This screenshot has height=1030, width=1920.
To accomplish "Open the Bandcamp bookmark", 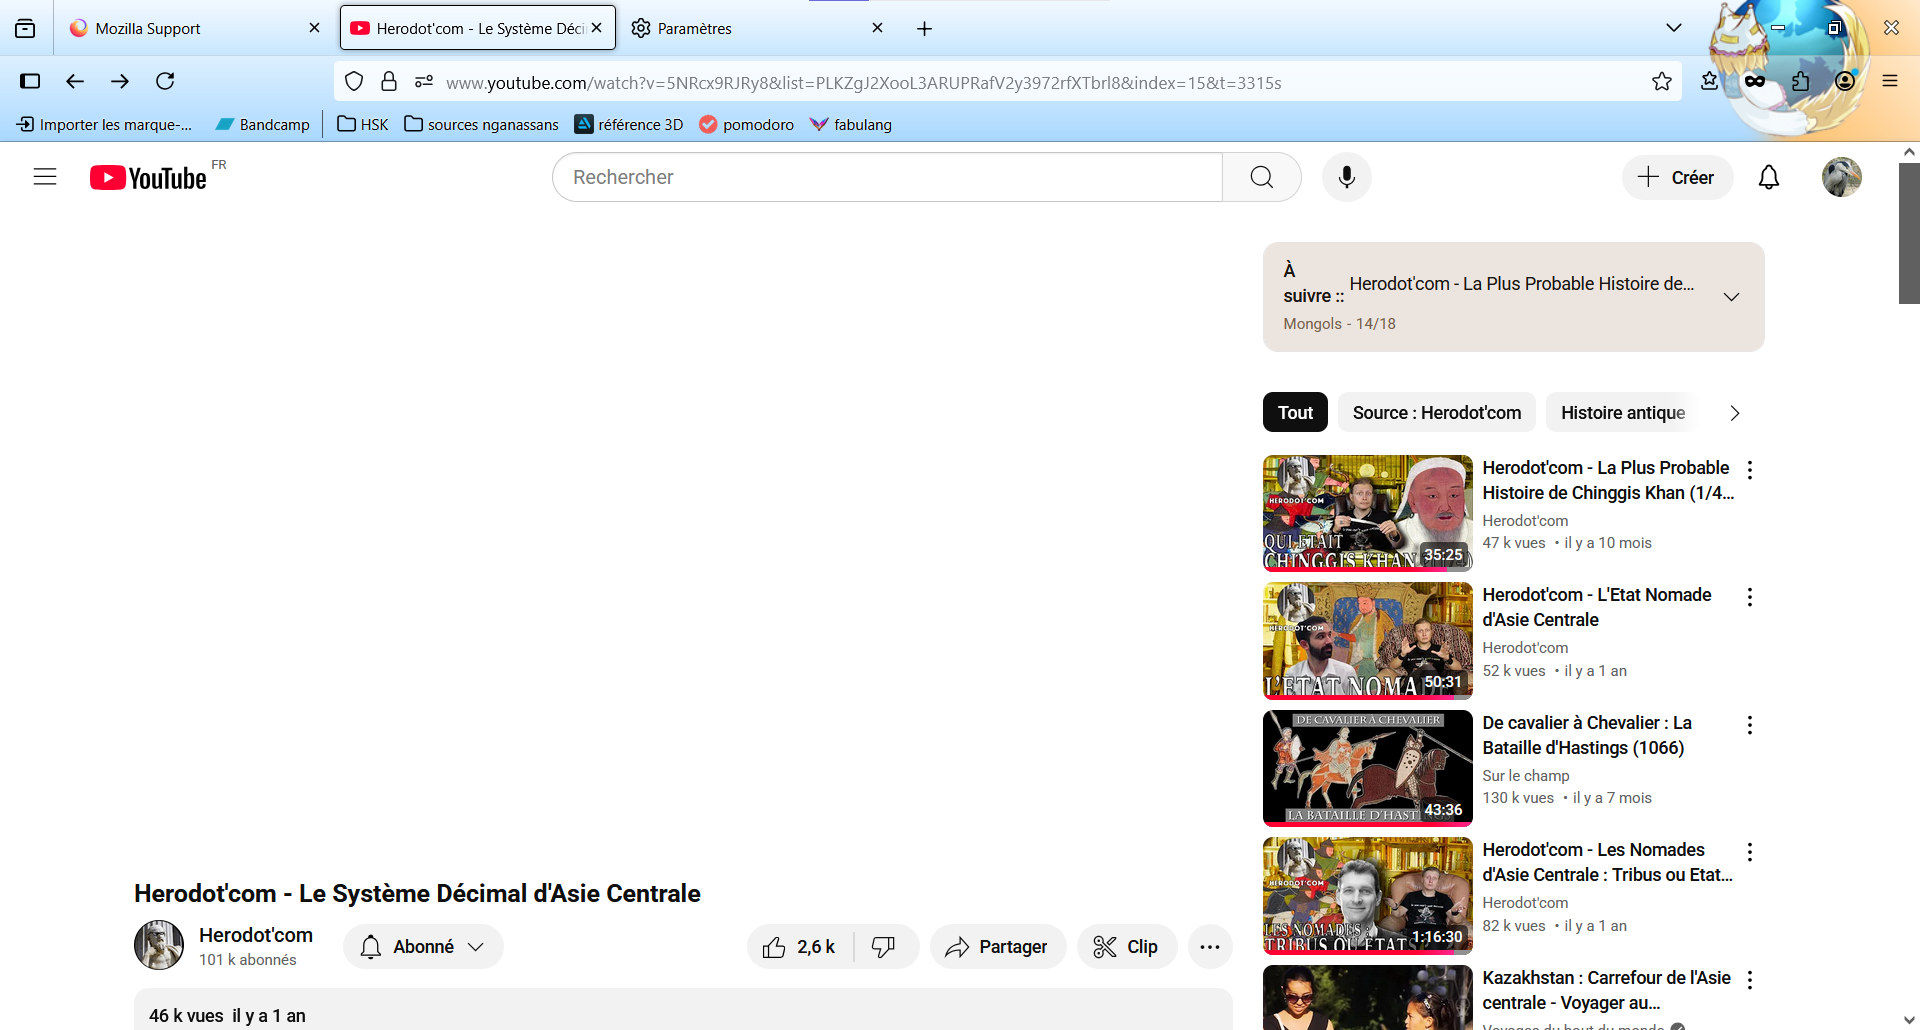I will (x=263, y=124).
